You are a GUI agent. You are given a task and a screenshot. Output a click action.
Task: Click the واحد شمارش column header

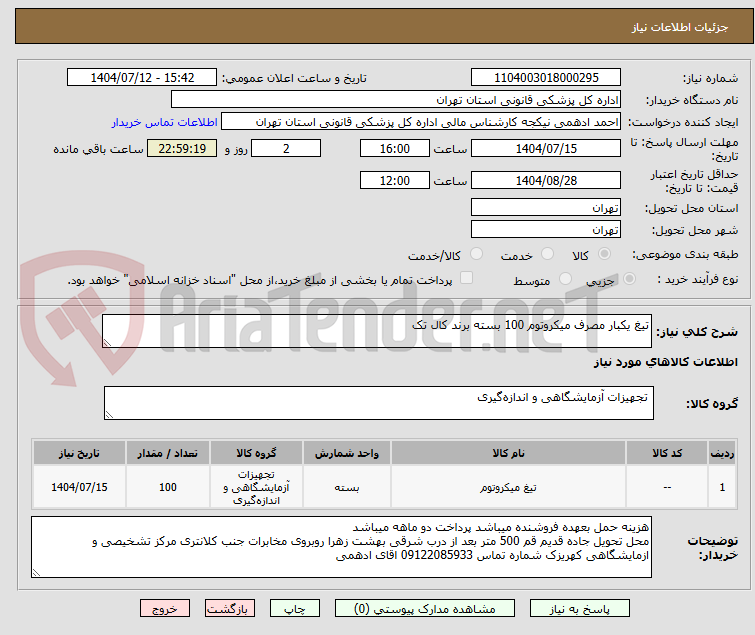point(347,453)
